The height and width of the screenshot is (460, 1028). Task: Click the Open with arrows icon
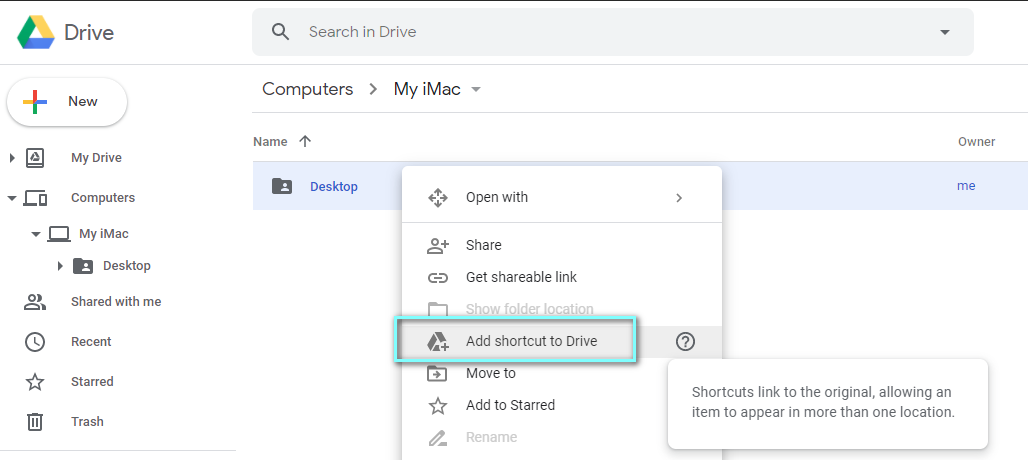tap(438, 198)
